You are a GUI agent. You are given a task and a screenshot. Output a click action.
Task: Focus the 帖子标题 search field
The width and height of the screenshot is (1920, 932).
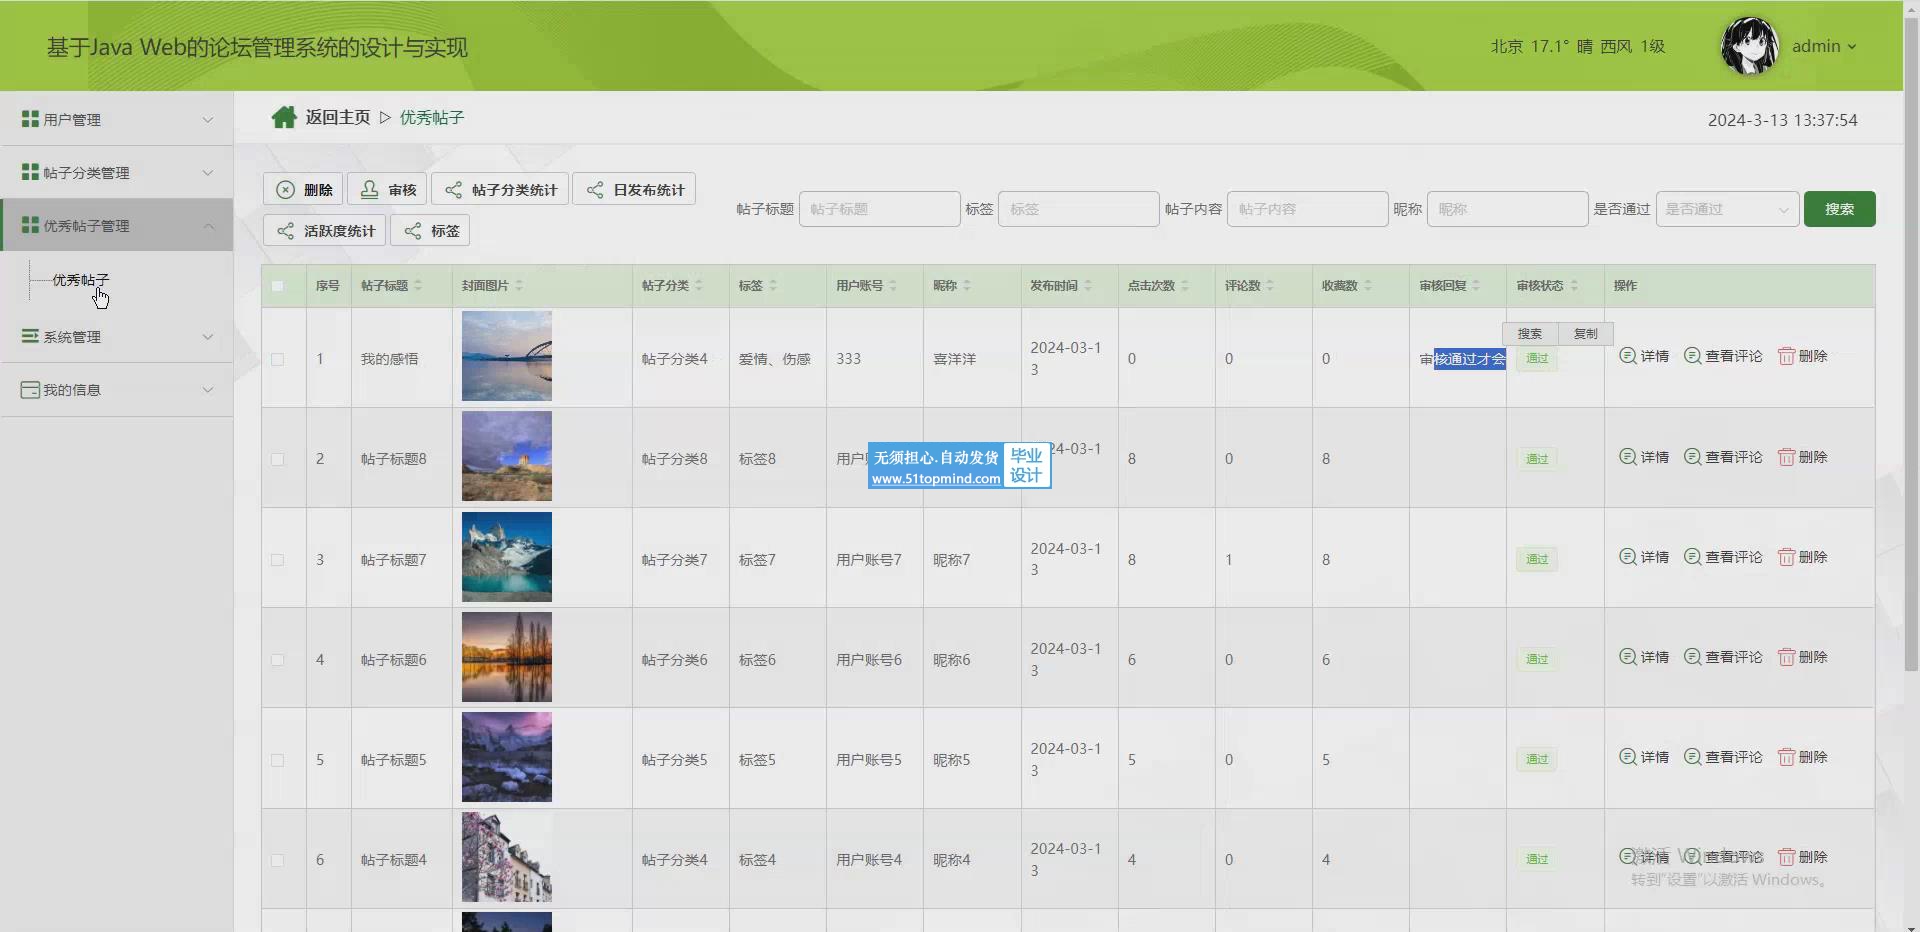(x=879, y=209)
